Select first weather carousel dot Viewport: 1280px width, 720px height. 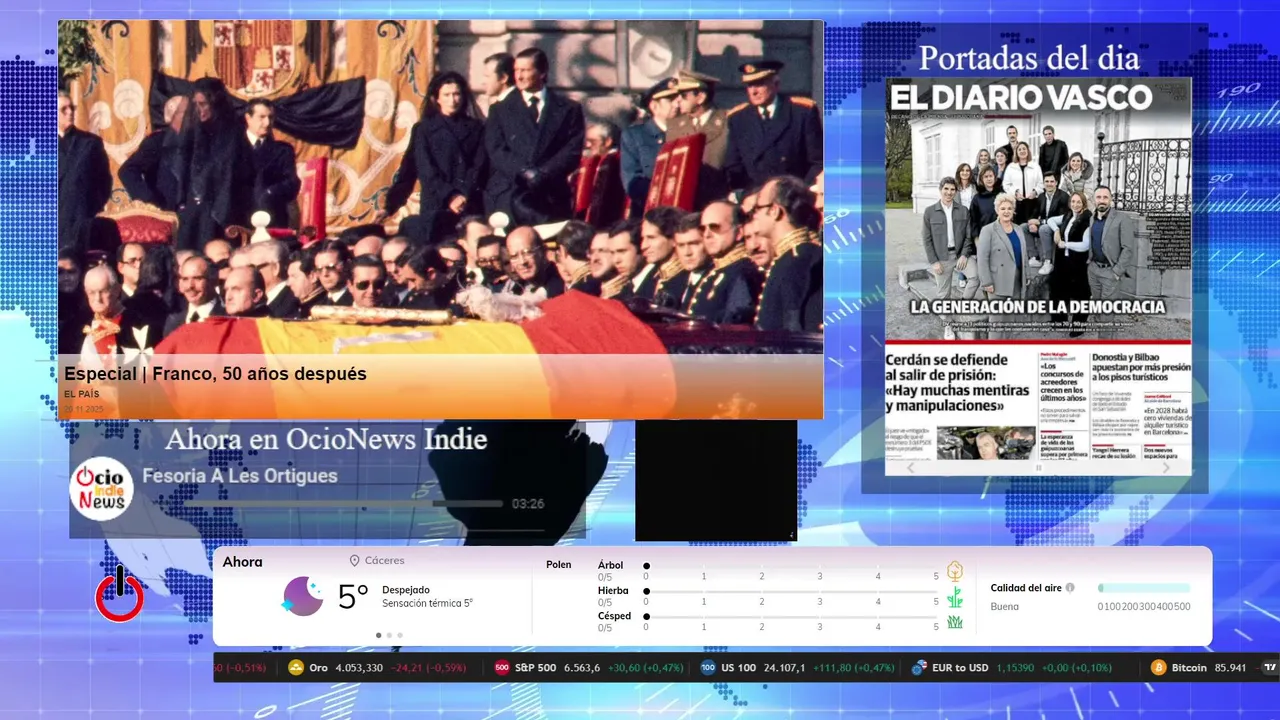[x=378, y=635]
